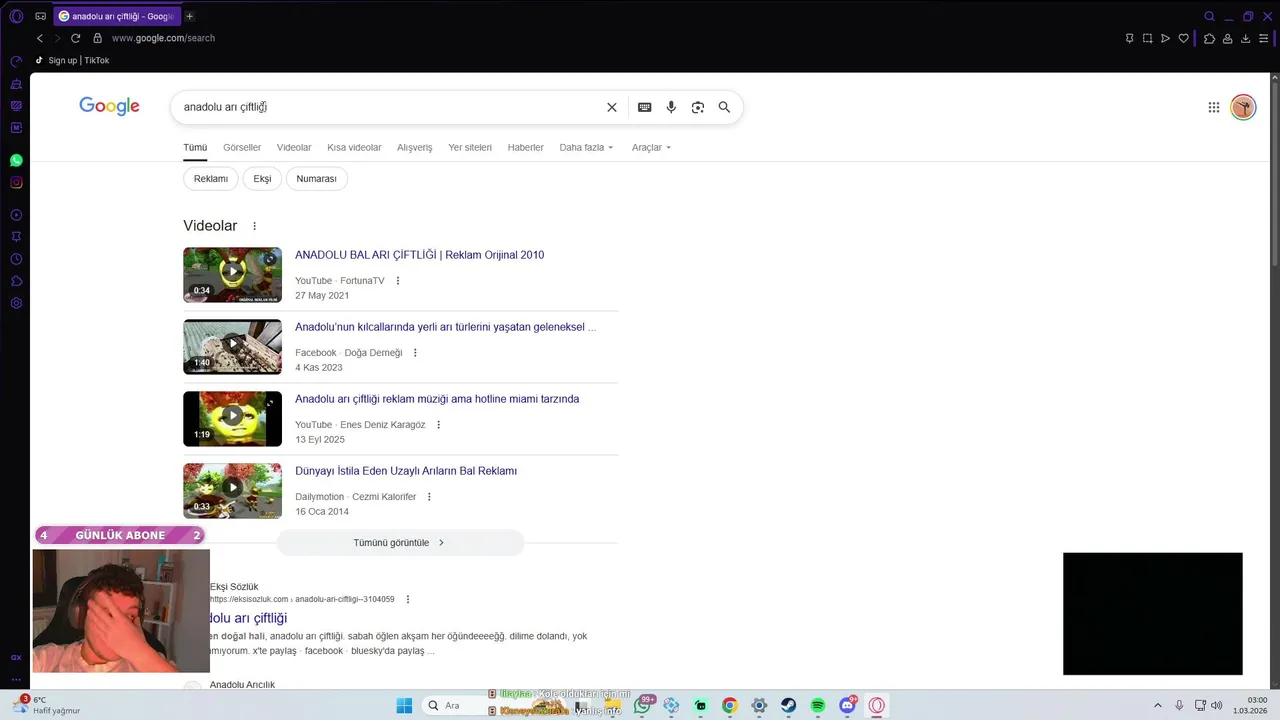Apply the Numarası suggestion chip

point(316,179)
